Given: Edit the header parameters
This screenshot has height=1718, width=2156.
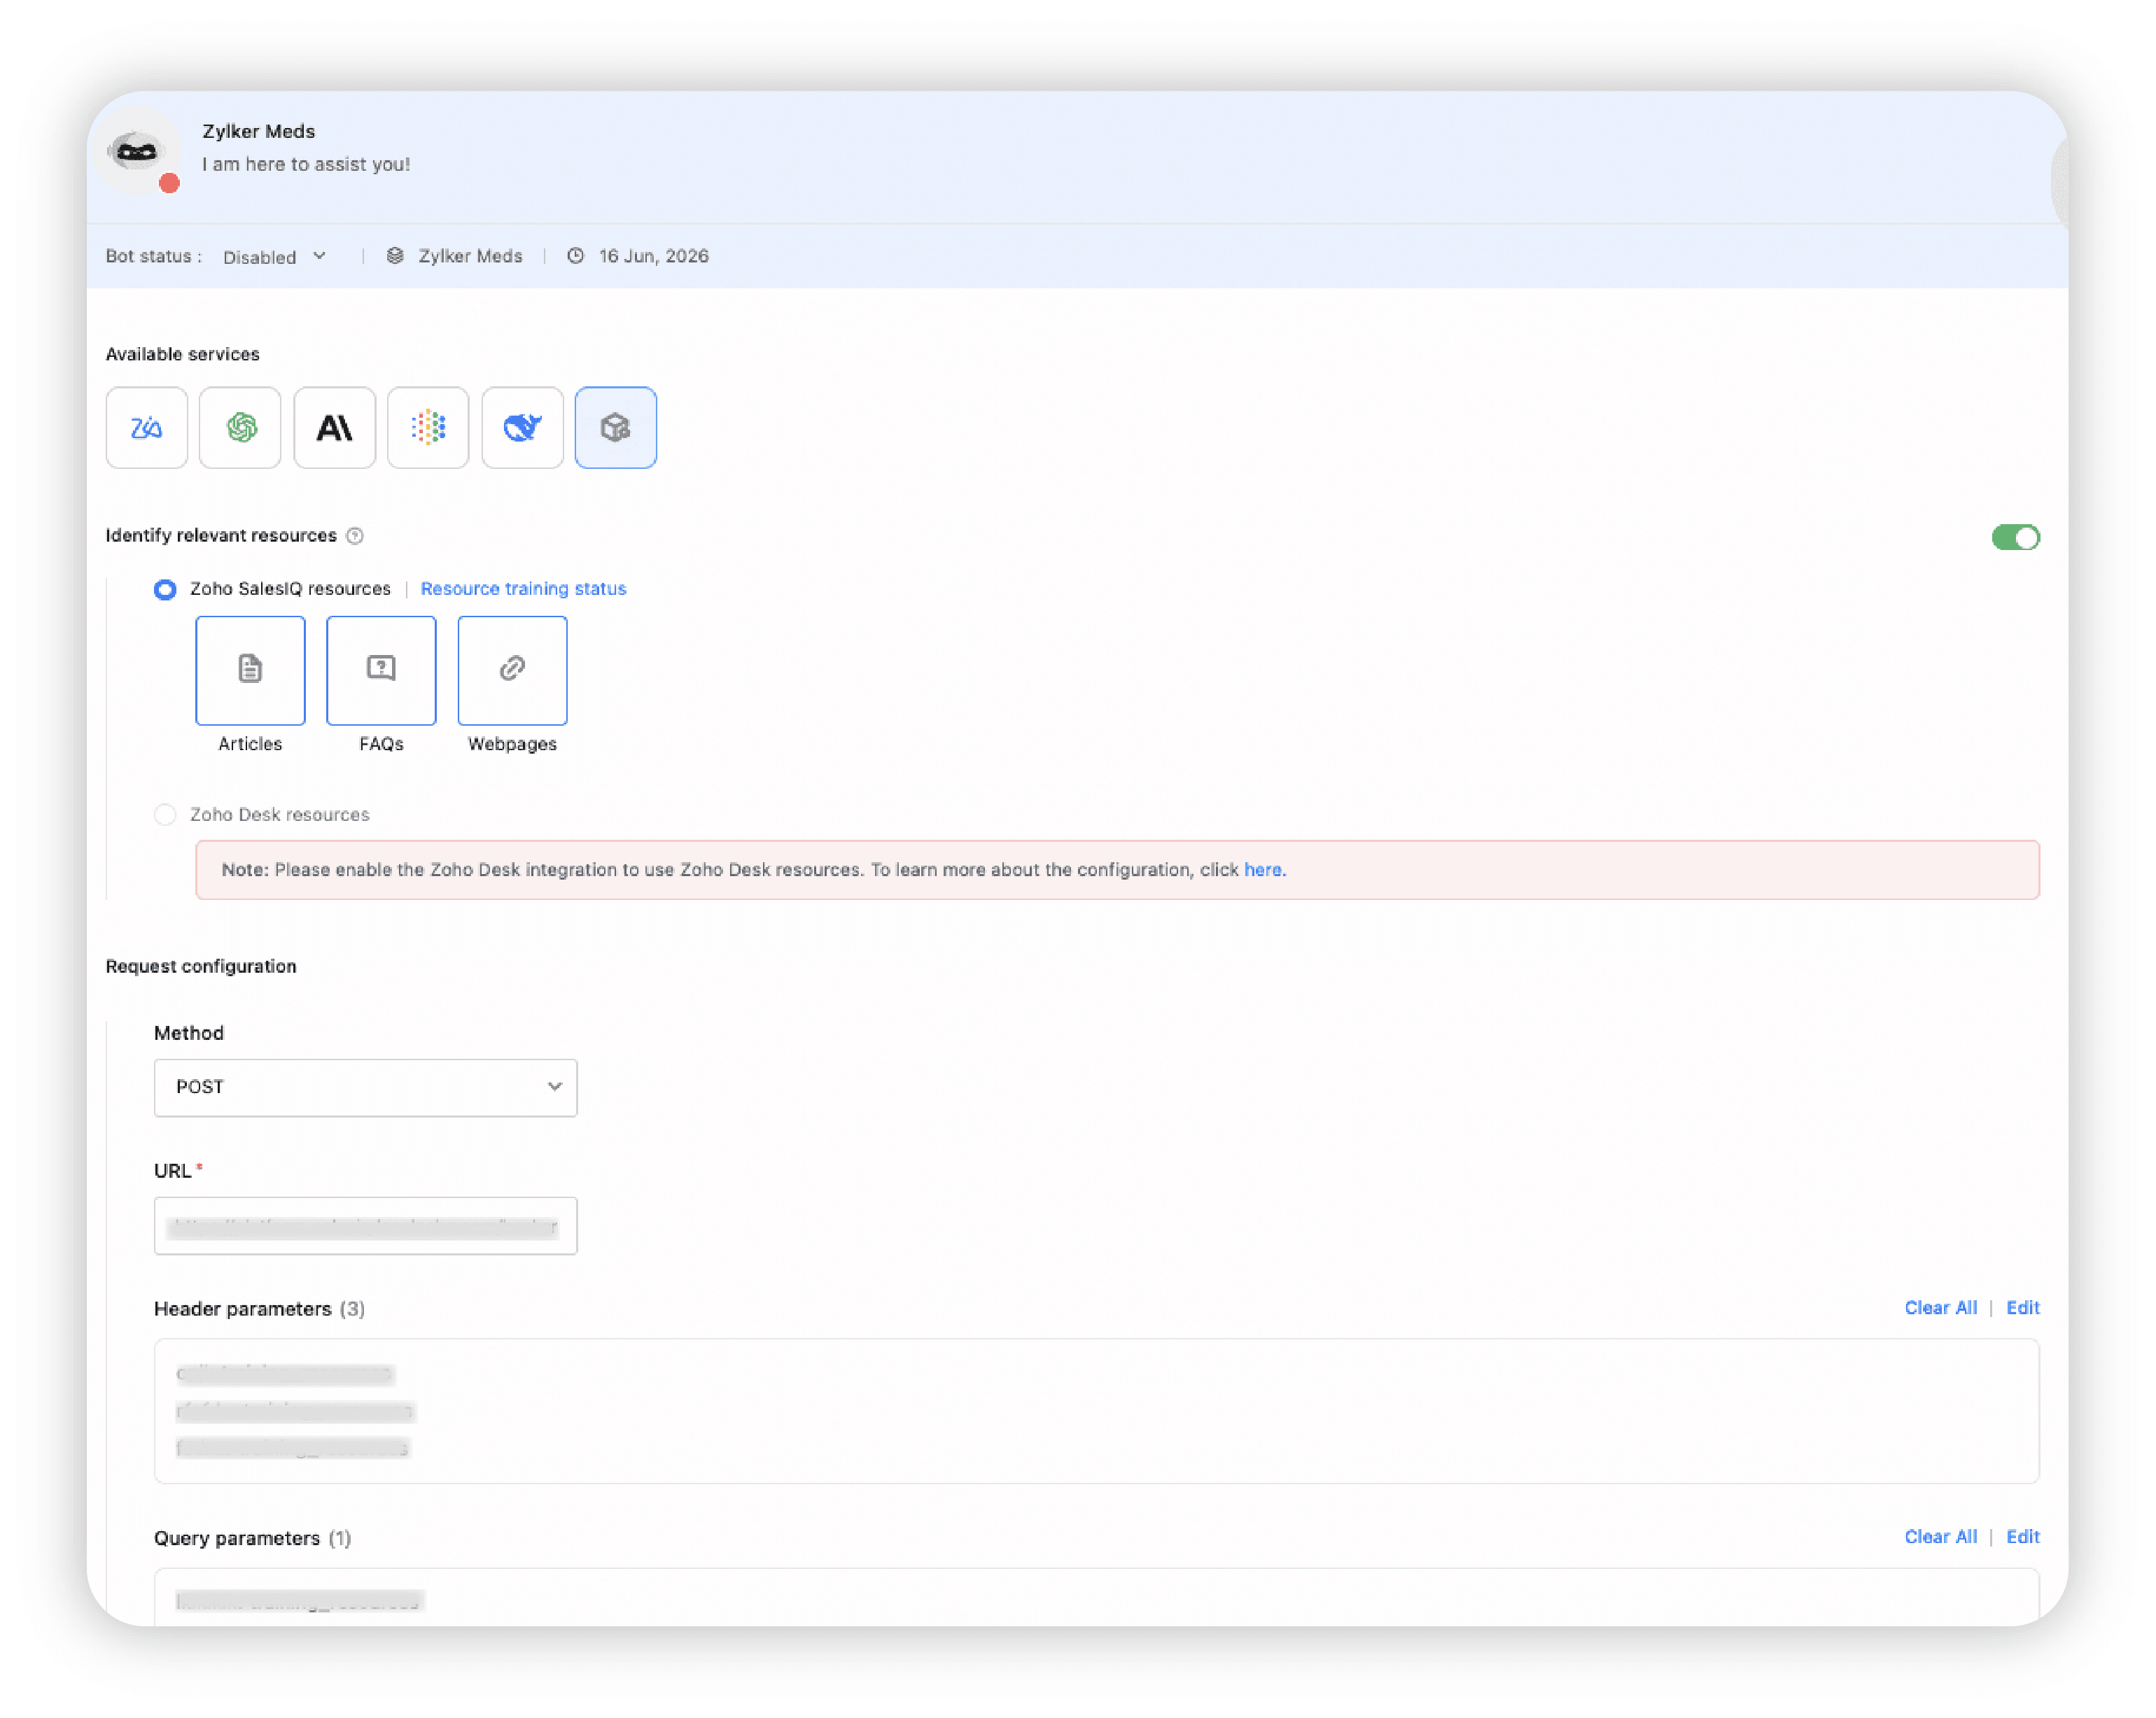Looking at the screenshot, I should [x=2022, y=1308].
